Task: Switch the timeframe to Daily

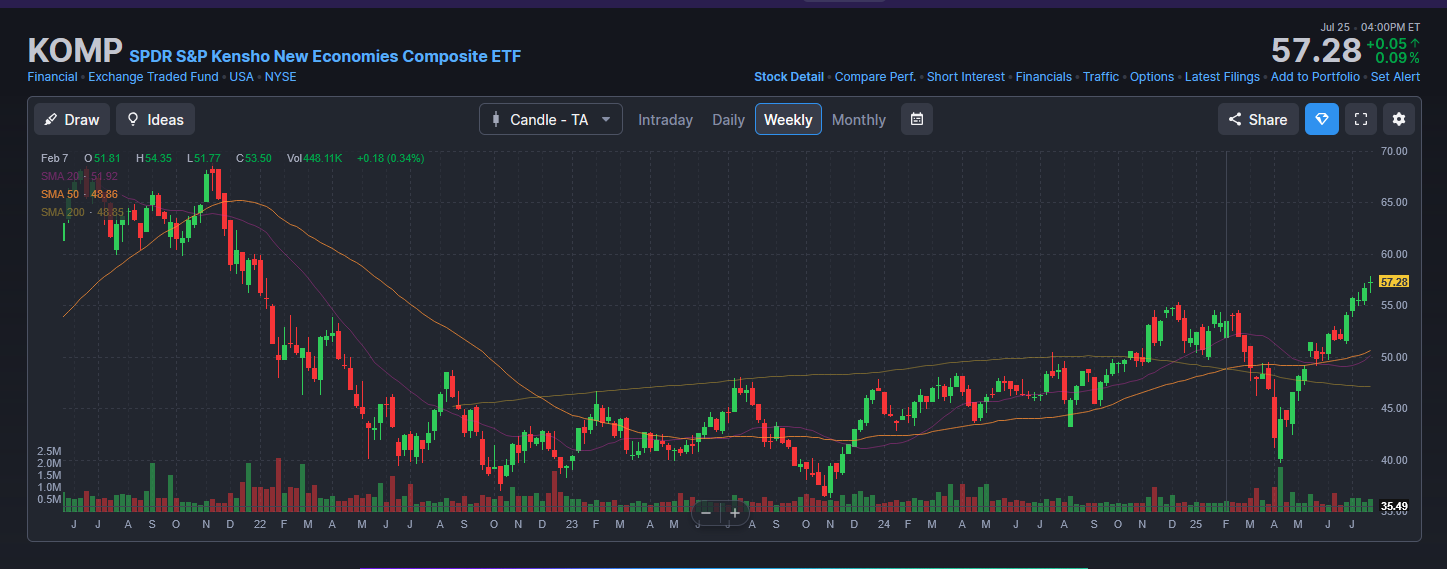Action: tap(728, 120)
